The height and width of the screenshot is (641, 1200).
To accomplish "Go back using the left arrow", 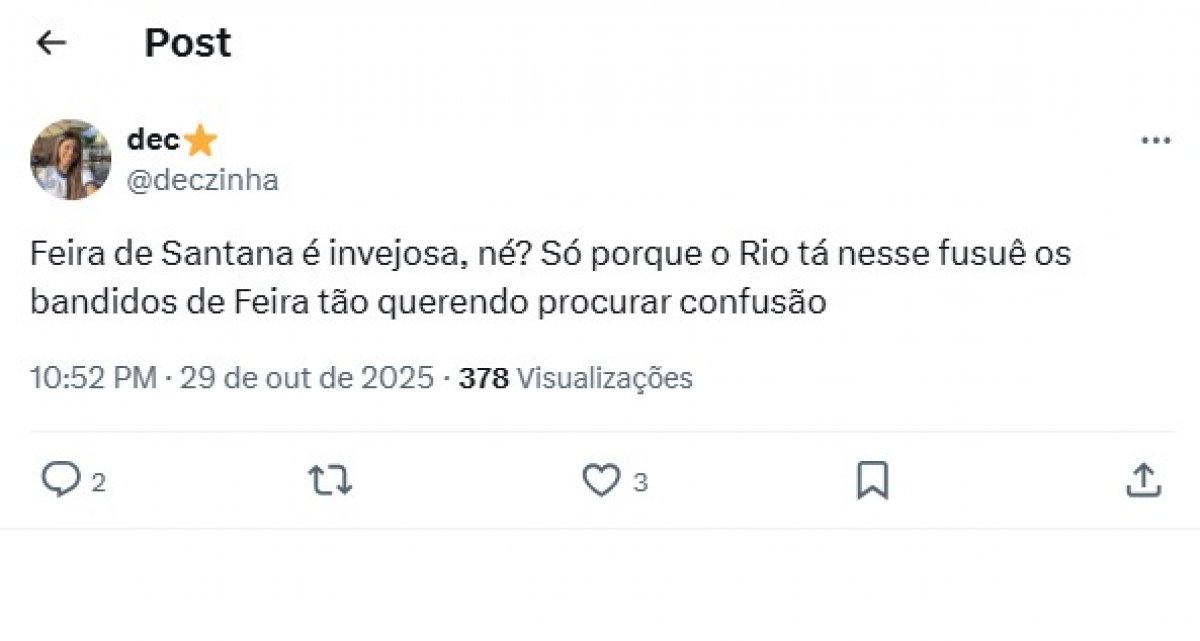I will (x=50, y=43).
